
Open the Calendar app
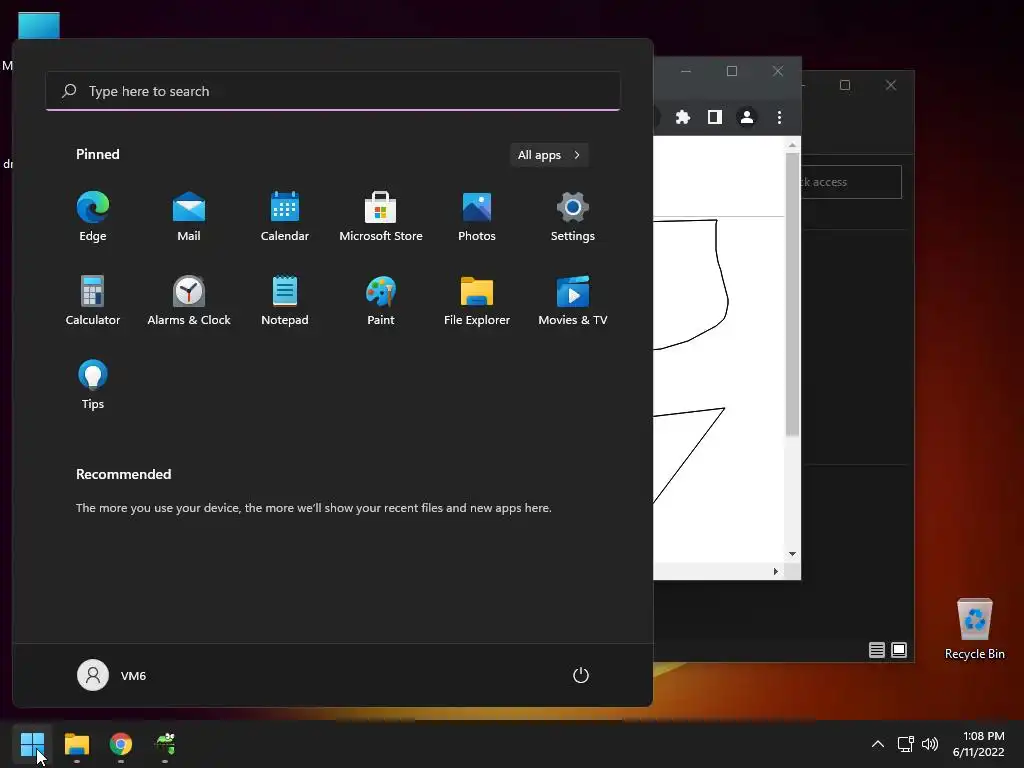285,217
